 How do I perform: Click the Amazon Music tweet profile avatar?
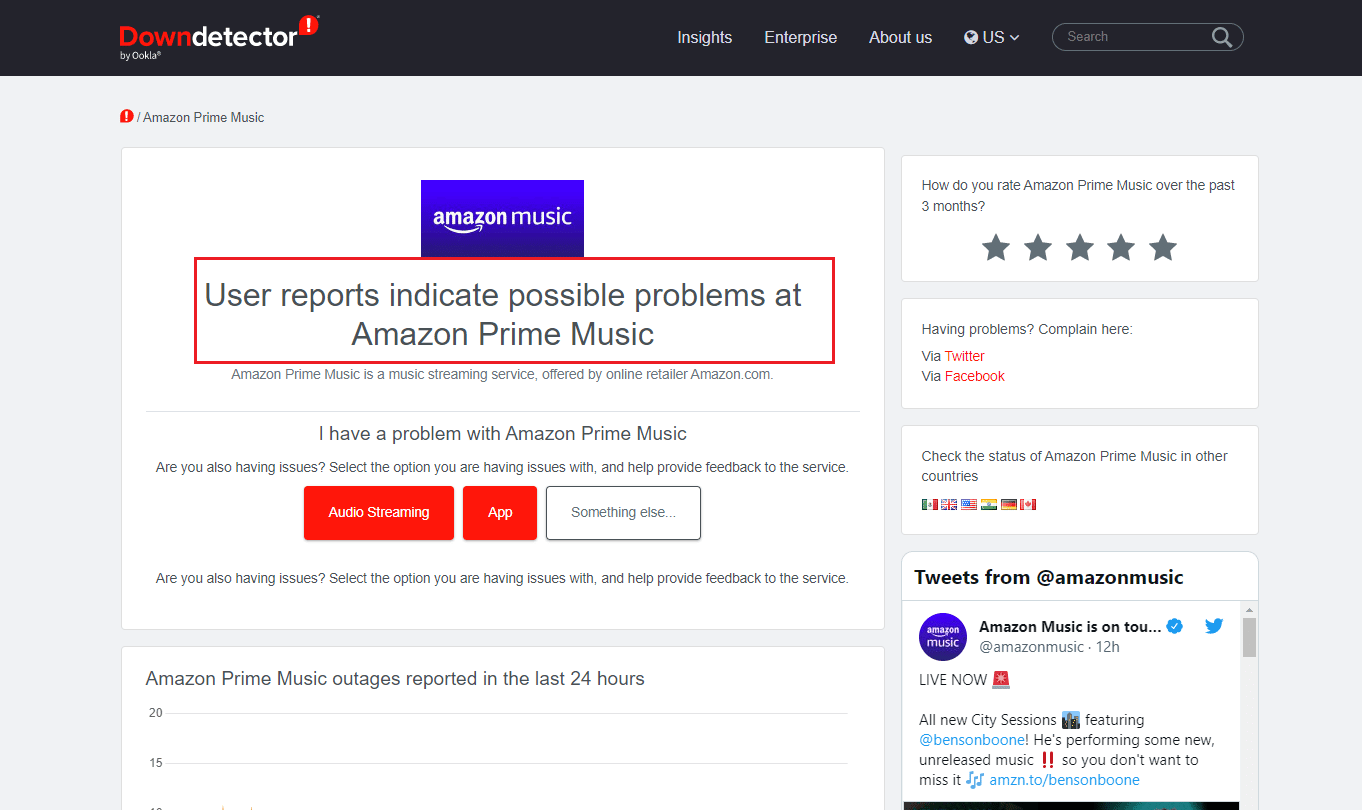coord(943,637)
